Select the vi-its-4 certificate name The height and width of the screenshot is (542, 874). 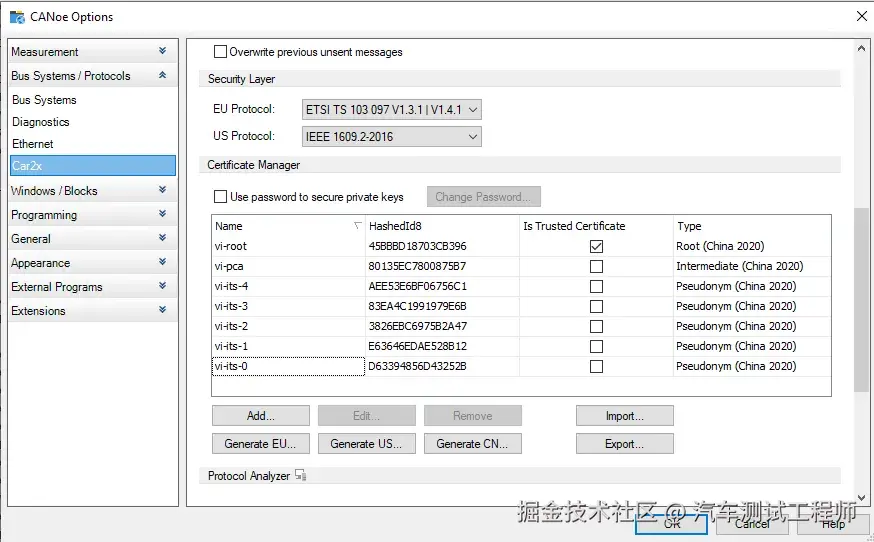[231, 287]
